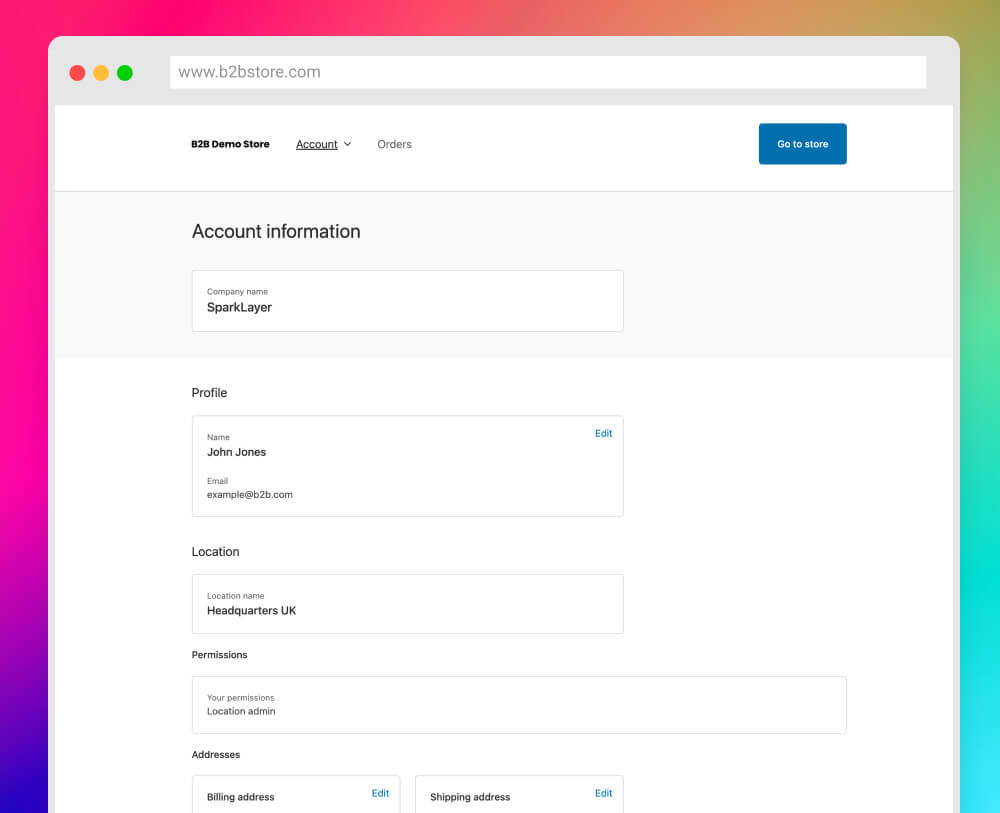This screenshot has width=1000, height=813.
Task: Click the Billing address card title
Action: click(240, 797)
